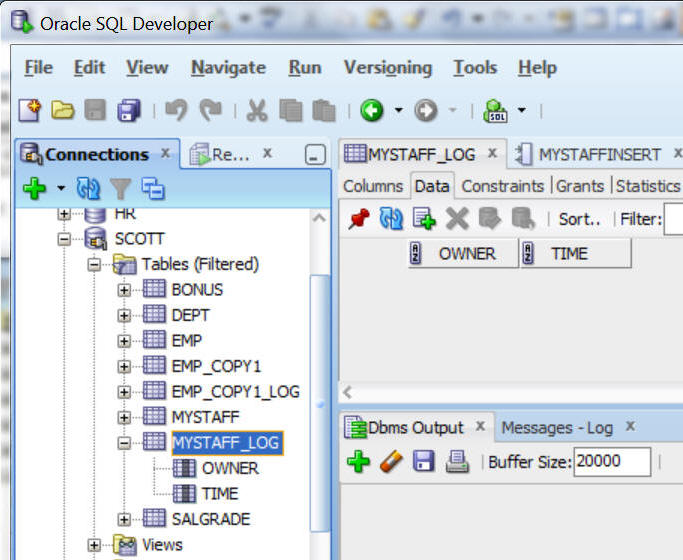Expand the EMP_COPY1_LOG table node
683x560 pixels.
124,392
